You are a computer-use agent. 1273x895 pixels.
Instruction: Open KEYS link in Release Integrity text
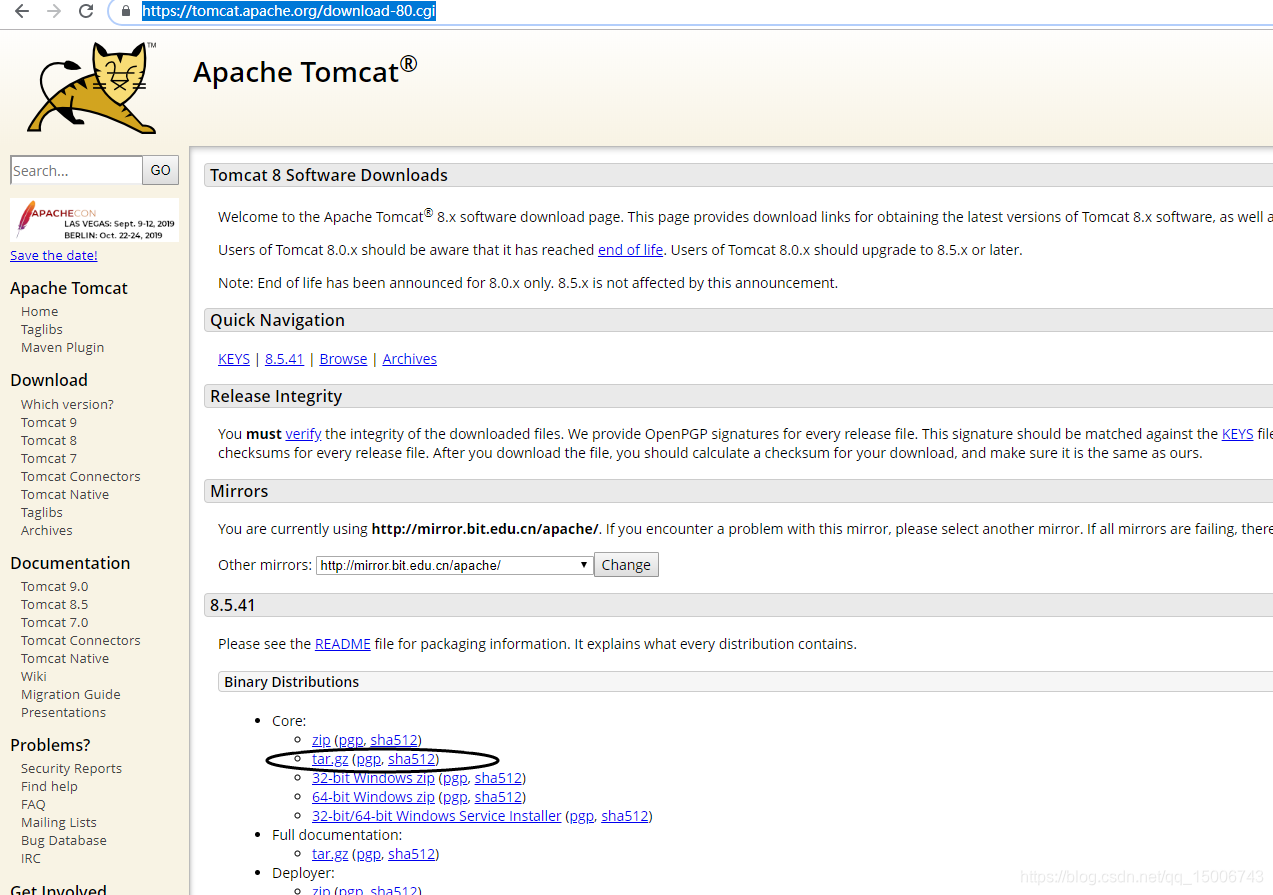pyautogui.click(x=1237, y=434)
